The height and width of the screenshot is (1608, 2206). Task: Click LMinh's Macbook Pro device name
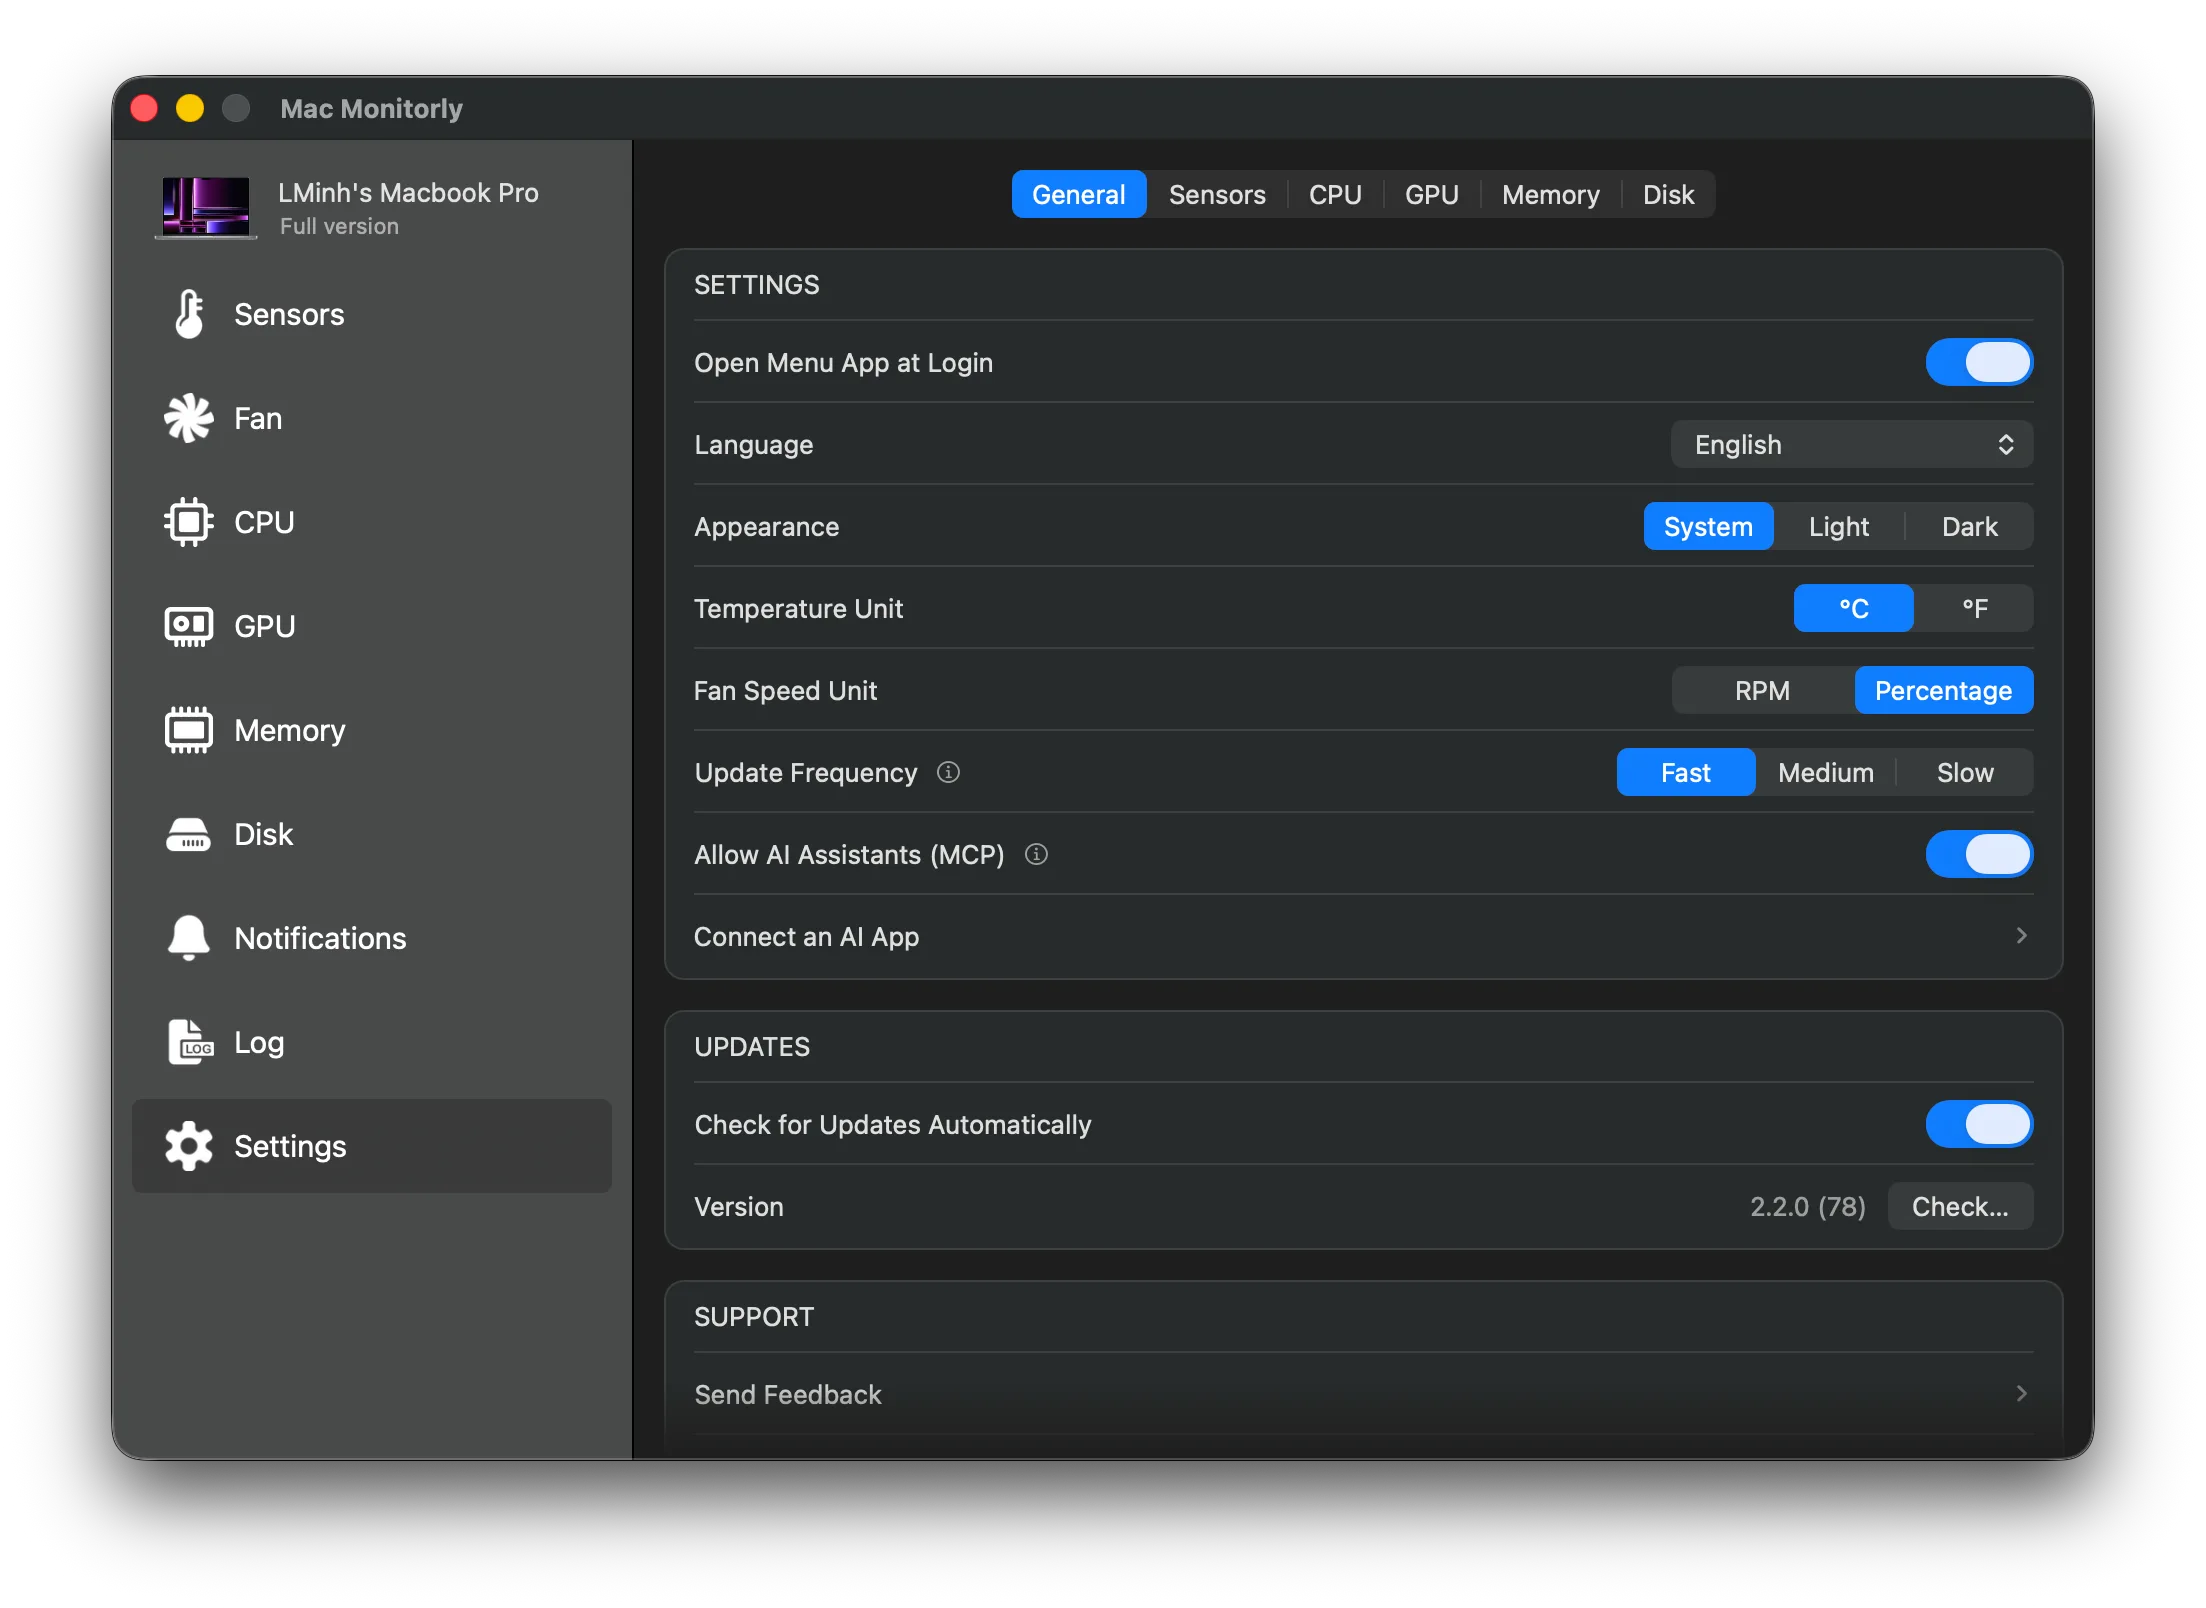coord(408,192)
